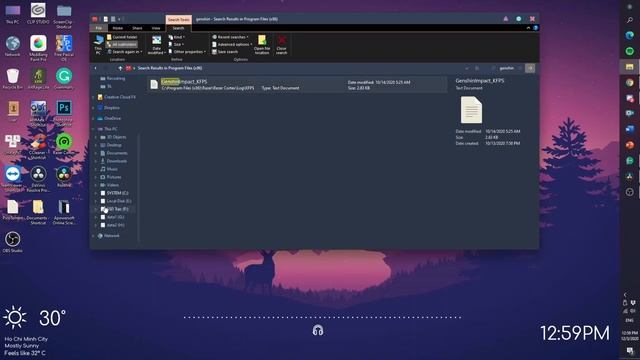Open Recycle Bin desktop icon

pos(13,79)
